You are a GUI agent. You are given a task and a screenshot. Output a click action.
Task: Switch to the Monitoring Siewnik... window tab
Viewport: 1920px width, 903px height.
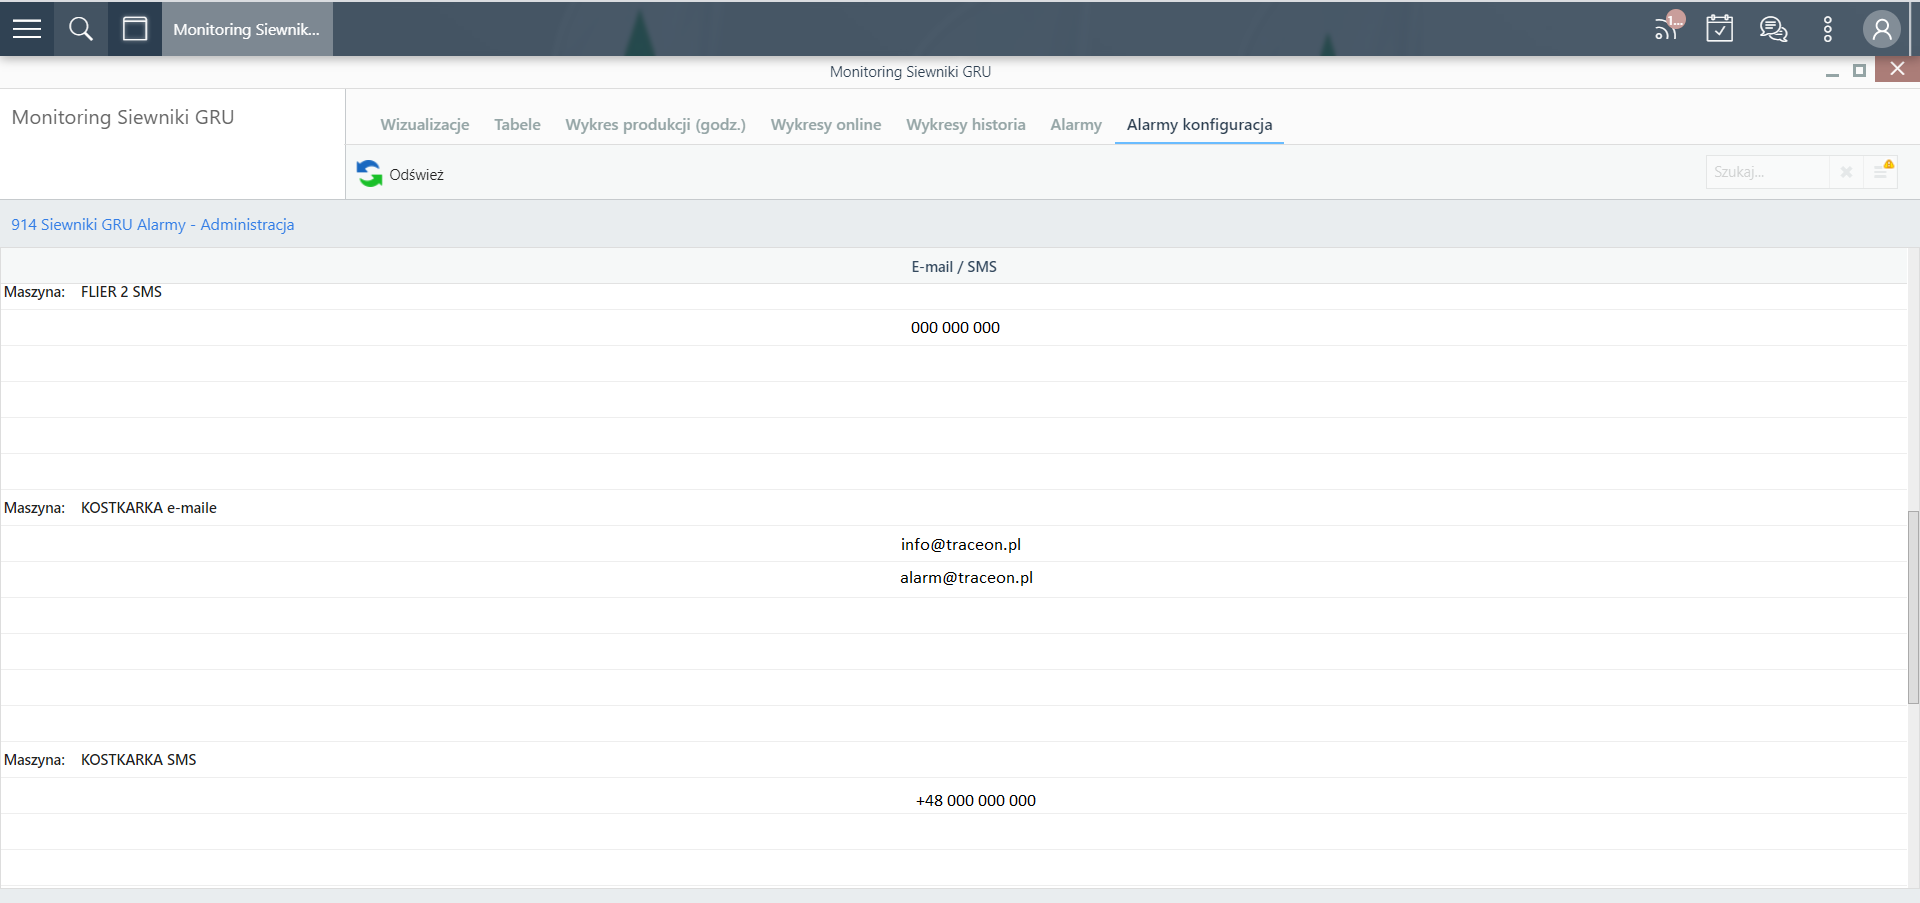247,29
